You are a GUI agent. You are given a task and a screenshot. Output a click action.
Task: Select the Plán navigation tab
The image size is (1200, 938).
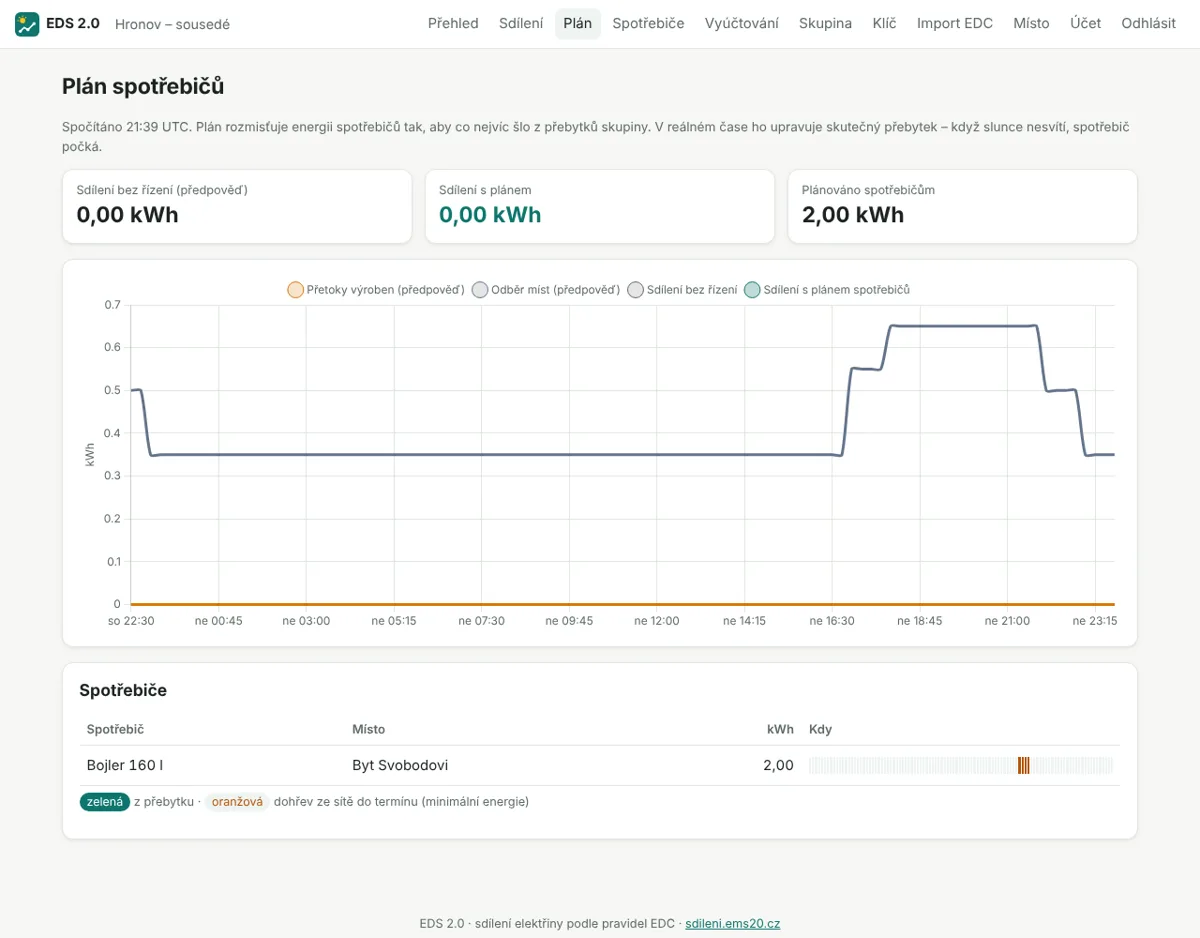point(578,23)
